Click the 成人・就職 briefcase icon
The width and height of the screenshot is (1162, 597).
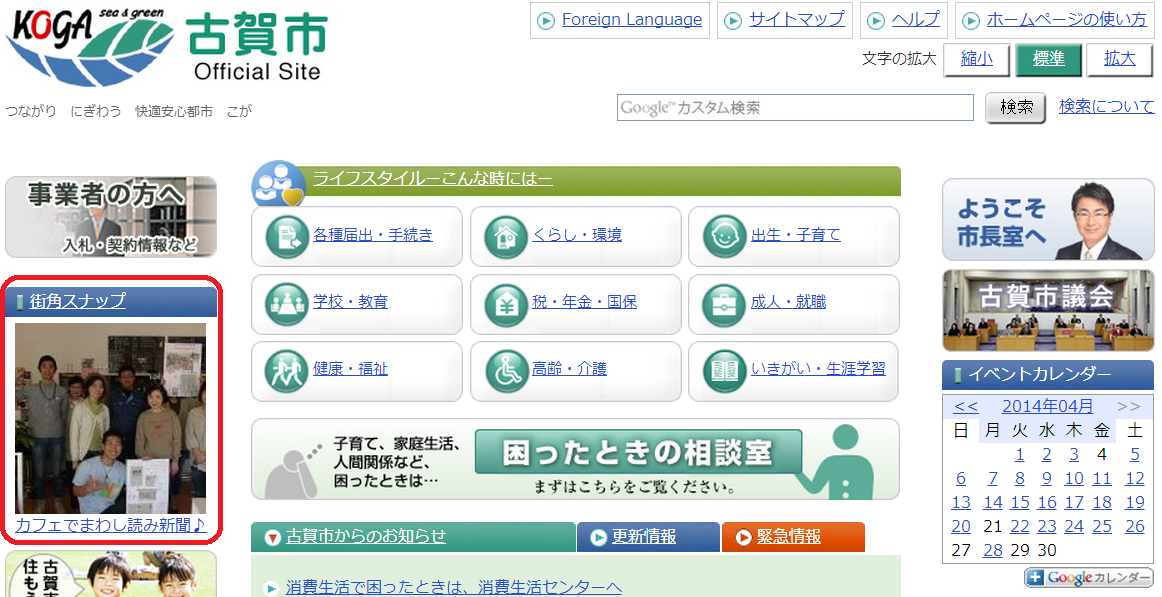click(725, 303)
